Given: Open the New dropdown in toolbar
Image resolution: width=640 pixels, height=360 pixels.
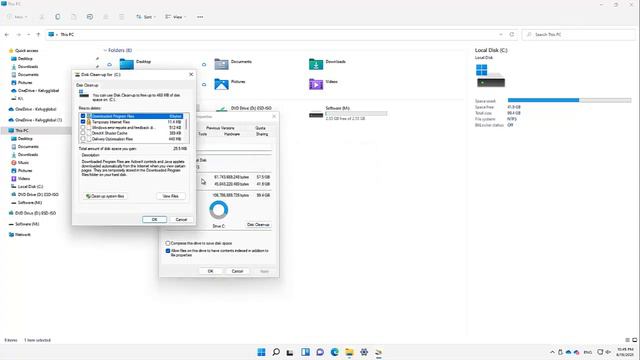Looking at the screenshot, I should tap(18, 17).
